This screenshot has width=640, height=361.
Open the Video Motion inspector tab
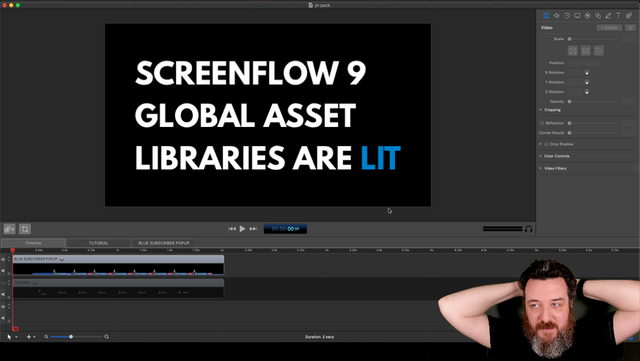coord(567,16)
